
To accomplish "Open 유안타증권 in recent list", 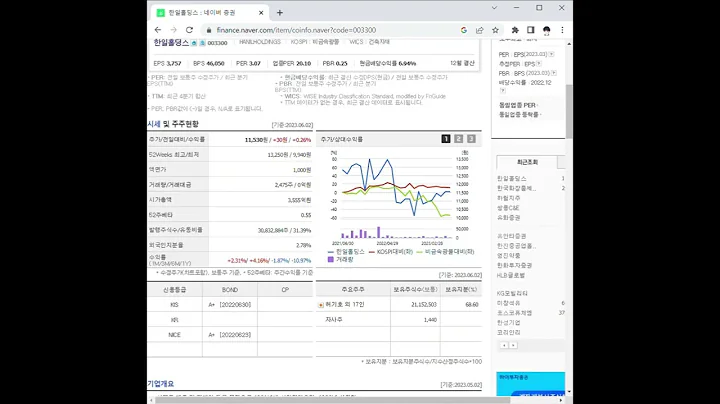I will coord(512,236).
